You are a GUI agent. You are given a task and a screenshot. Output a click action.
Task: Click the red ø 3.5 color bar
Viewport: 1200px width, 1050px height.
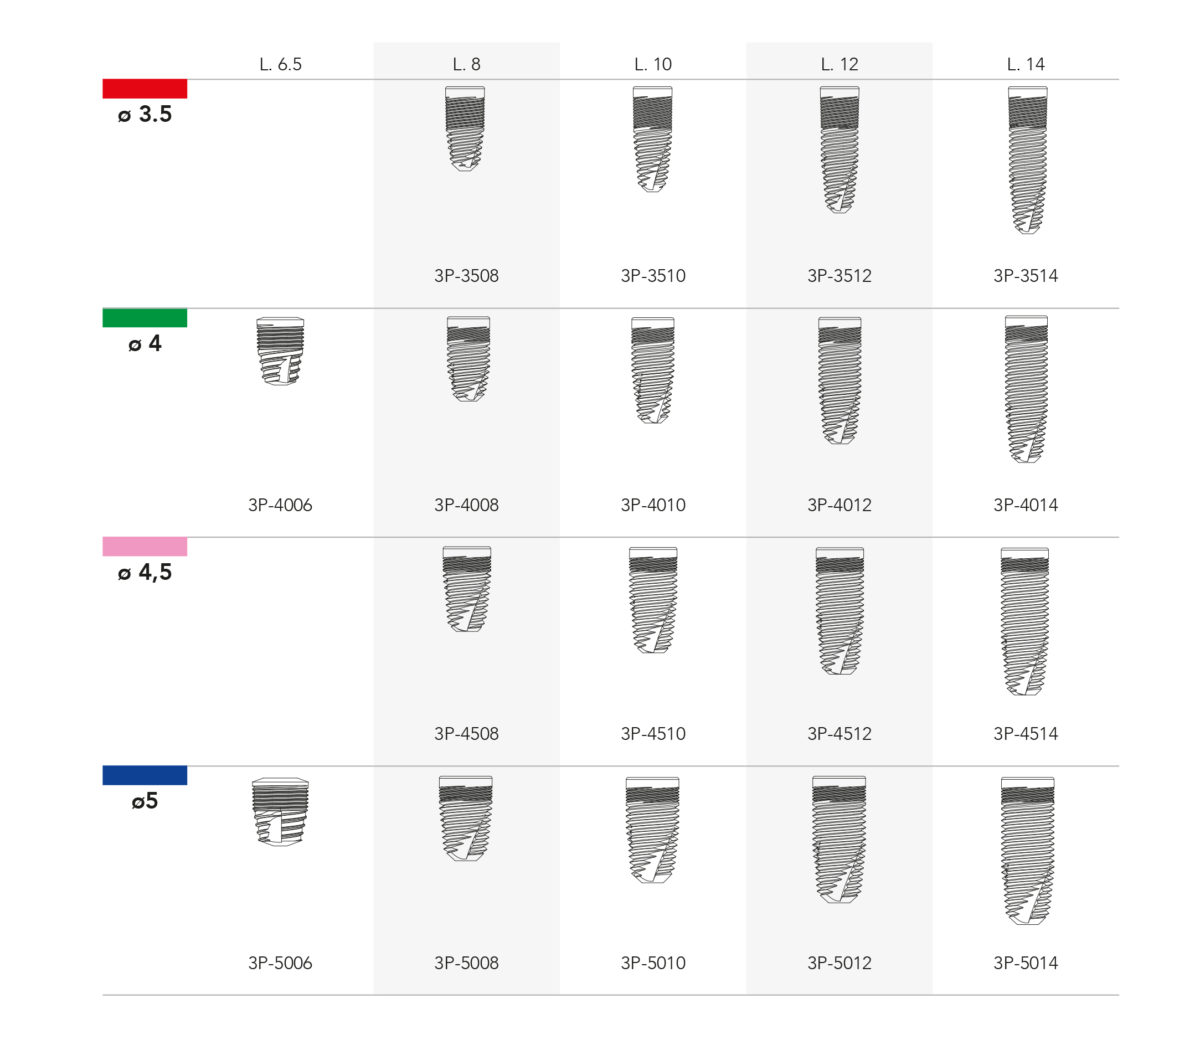pyautogui.click(x=145, y=89)
